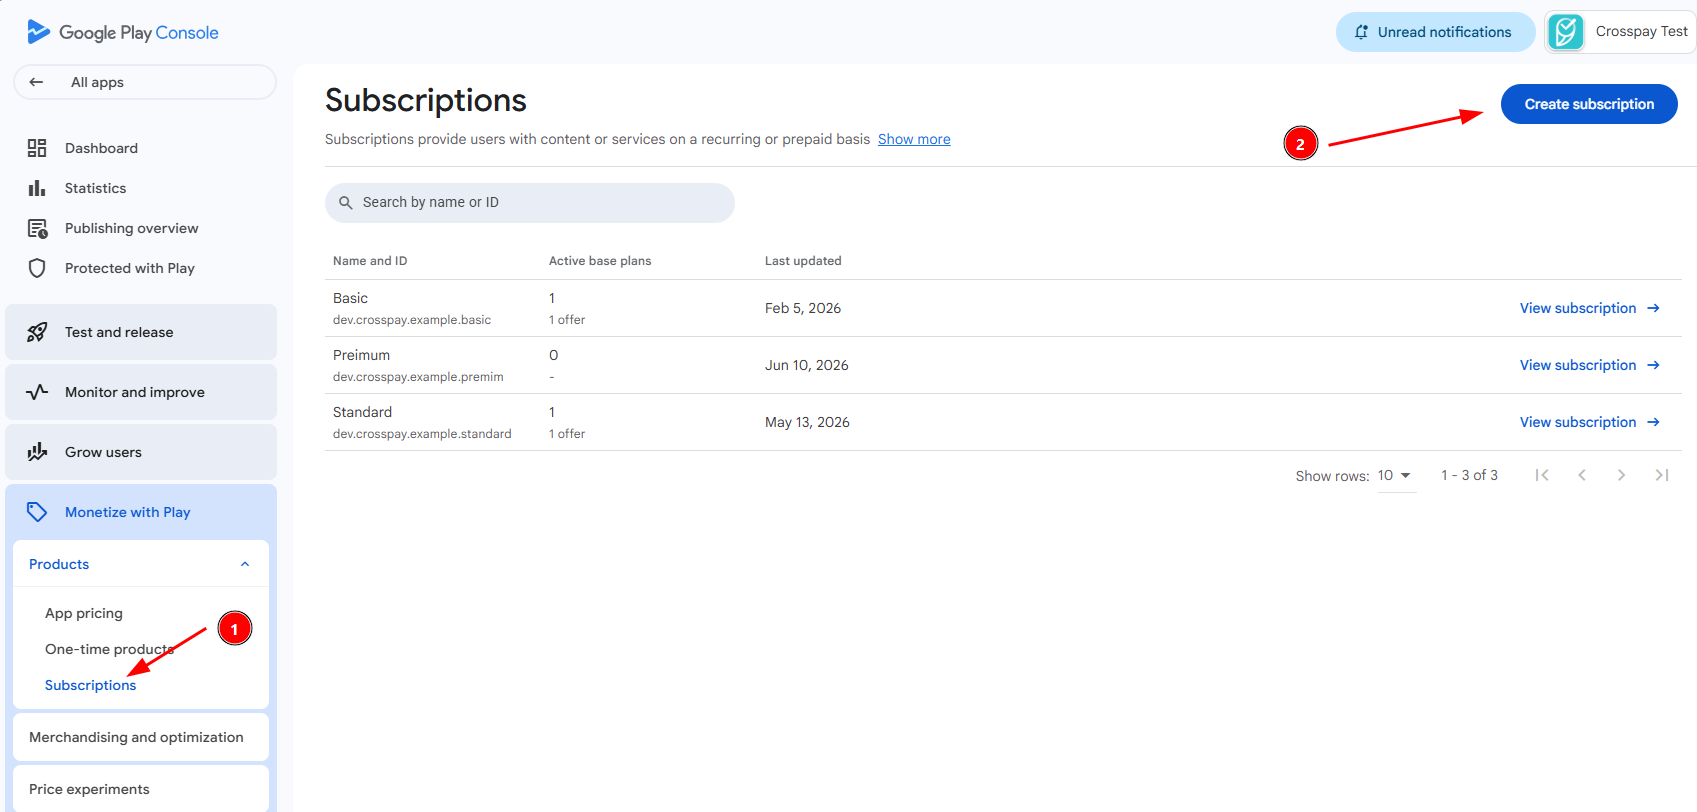Click the Name and ID column header

click(x=370, y=261)
